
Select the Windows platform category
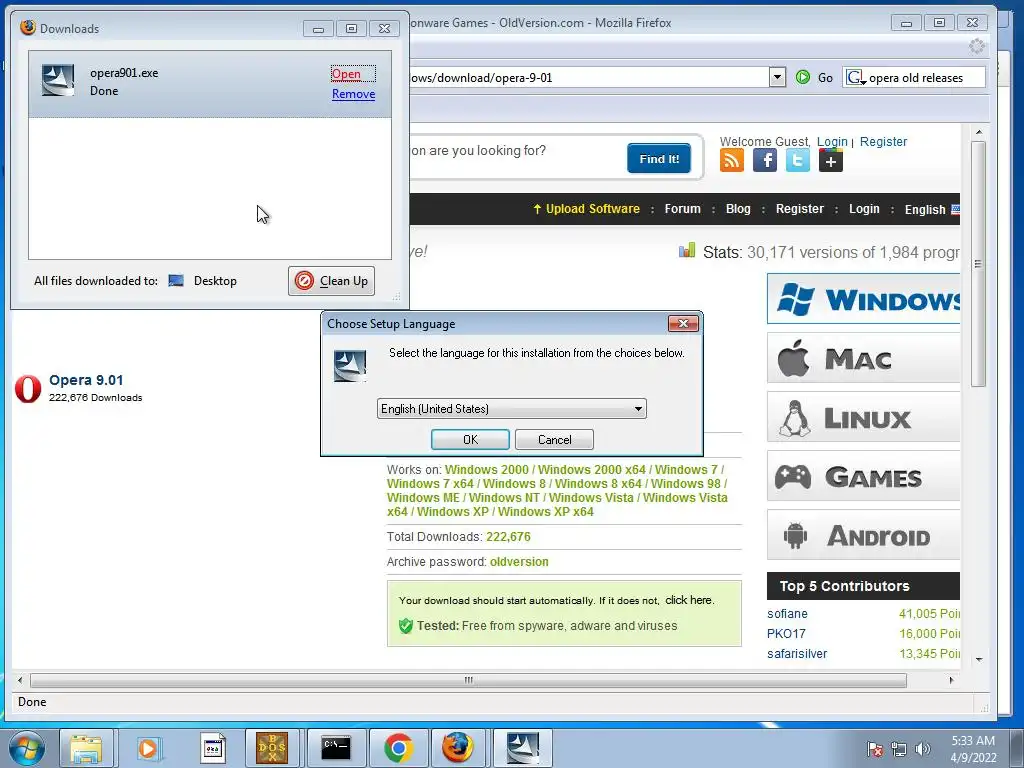[x=863, y=299]
